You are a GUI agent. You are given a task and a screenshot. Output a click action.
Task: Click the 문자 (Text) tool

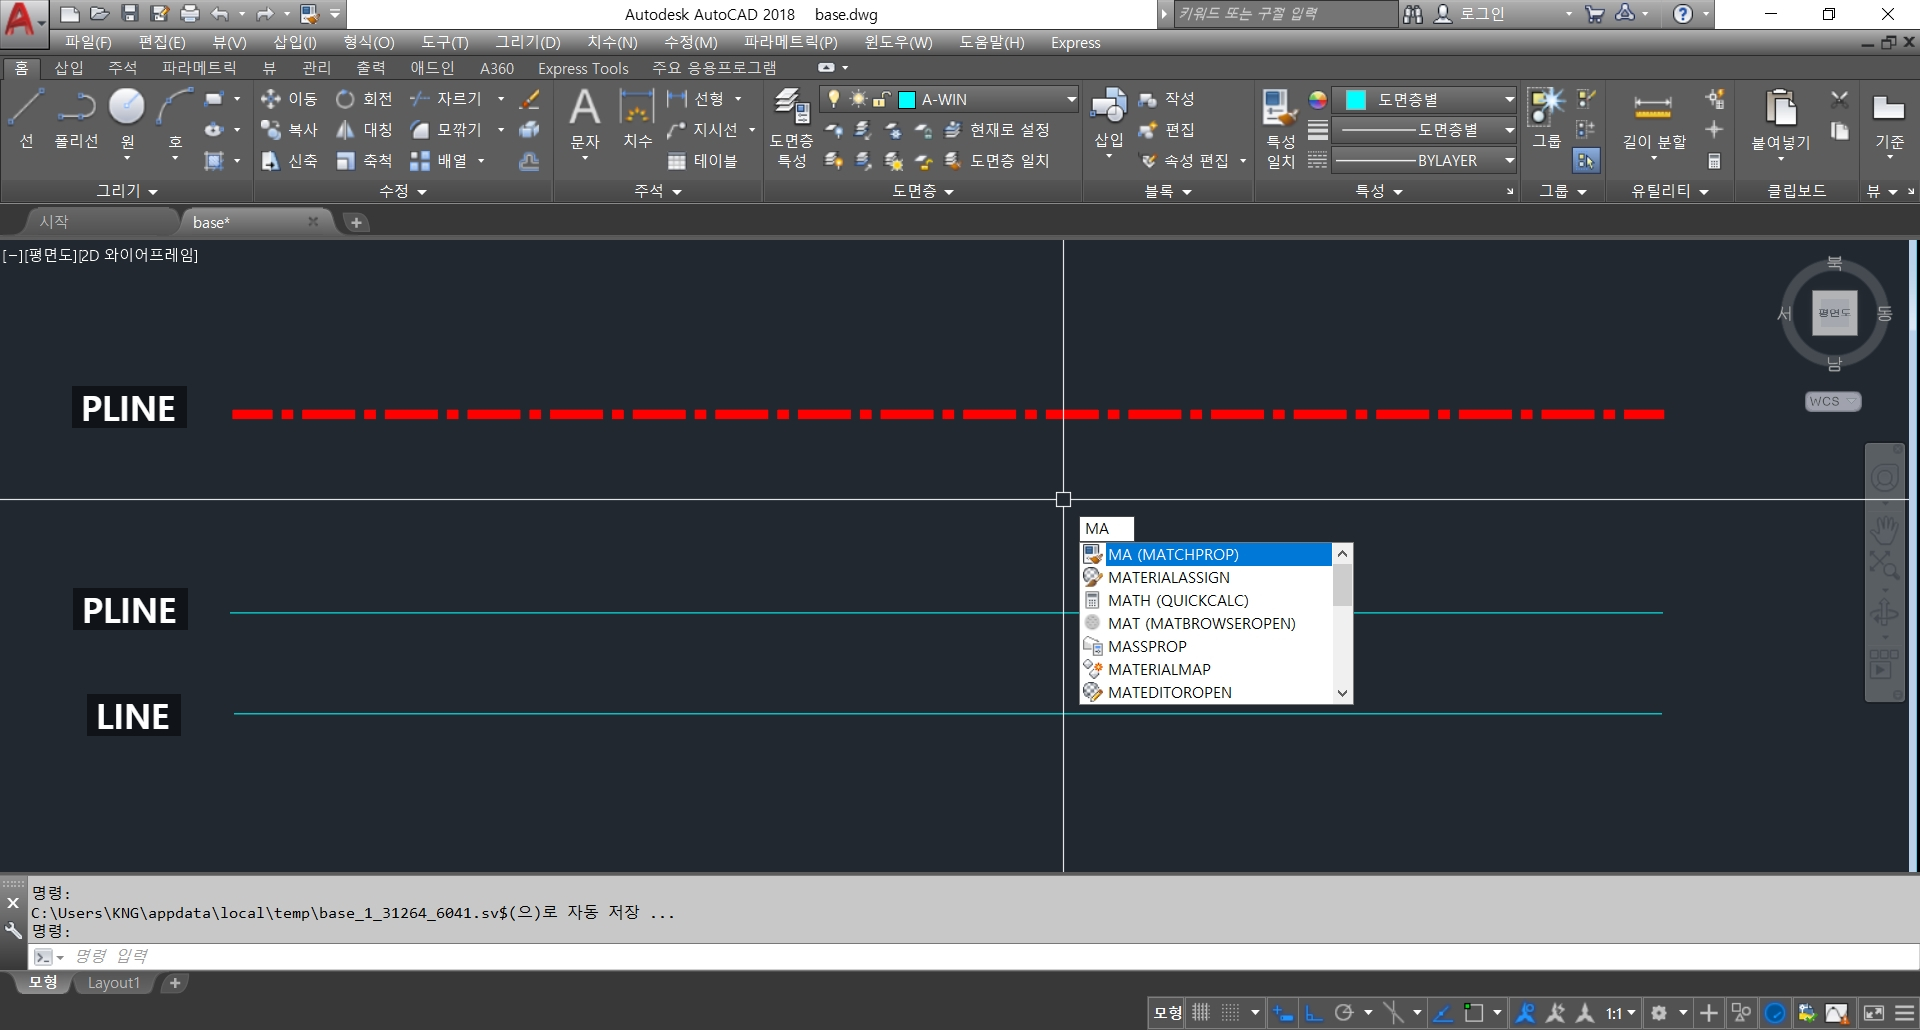[585, 118]
